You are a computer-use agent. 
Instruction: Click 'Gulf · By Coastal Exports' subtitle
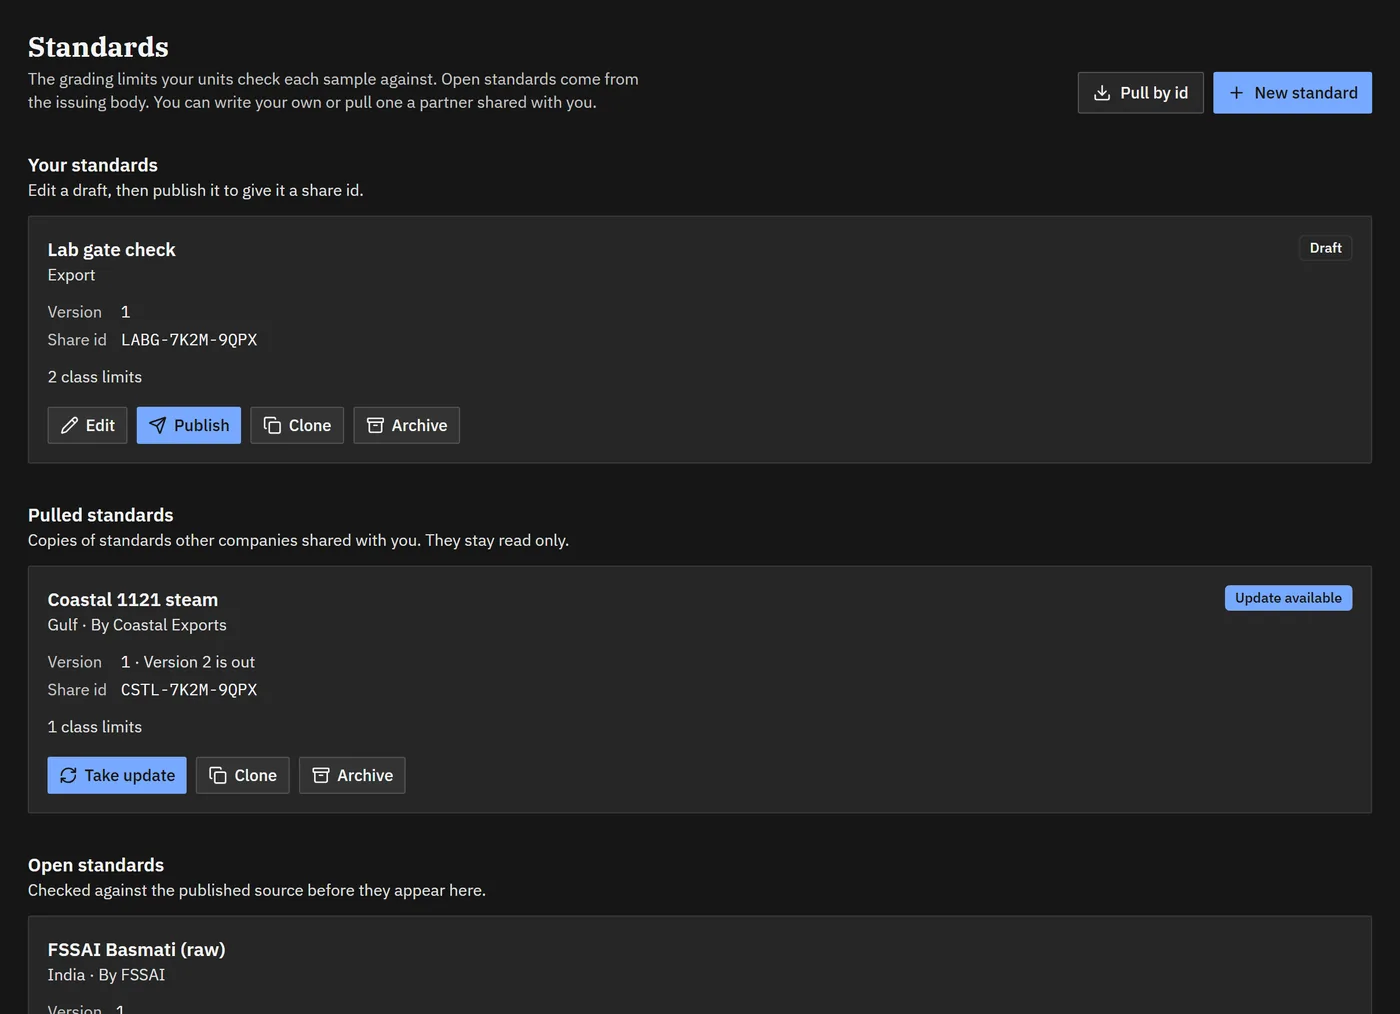pyautogui.click(x=137, y=625)
